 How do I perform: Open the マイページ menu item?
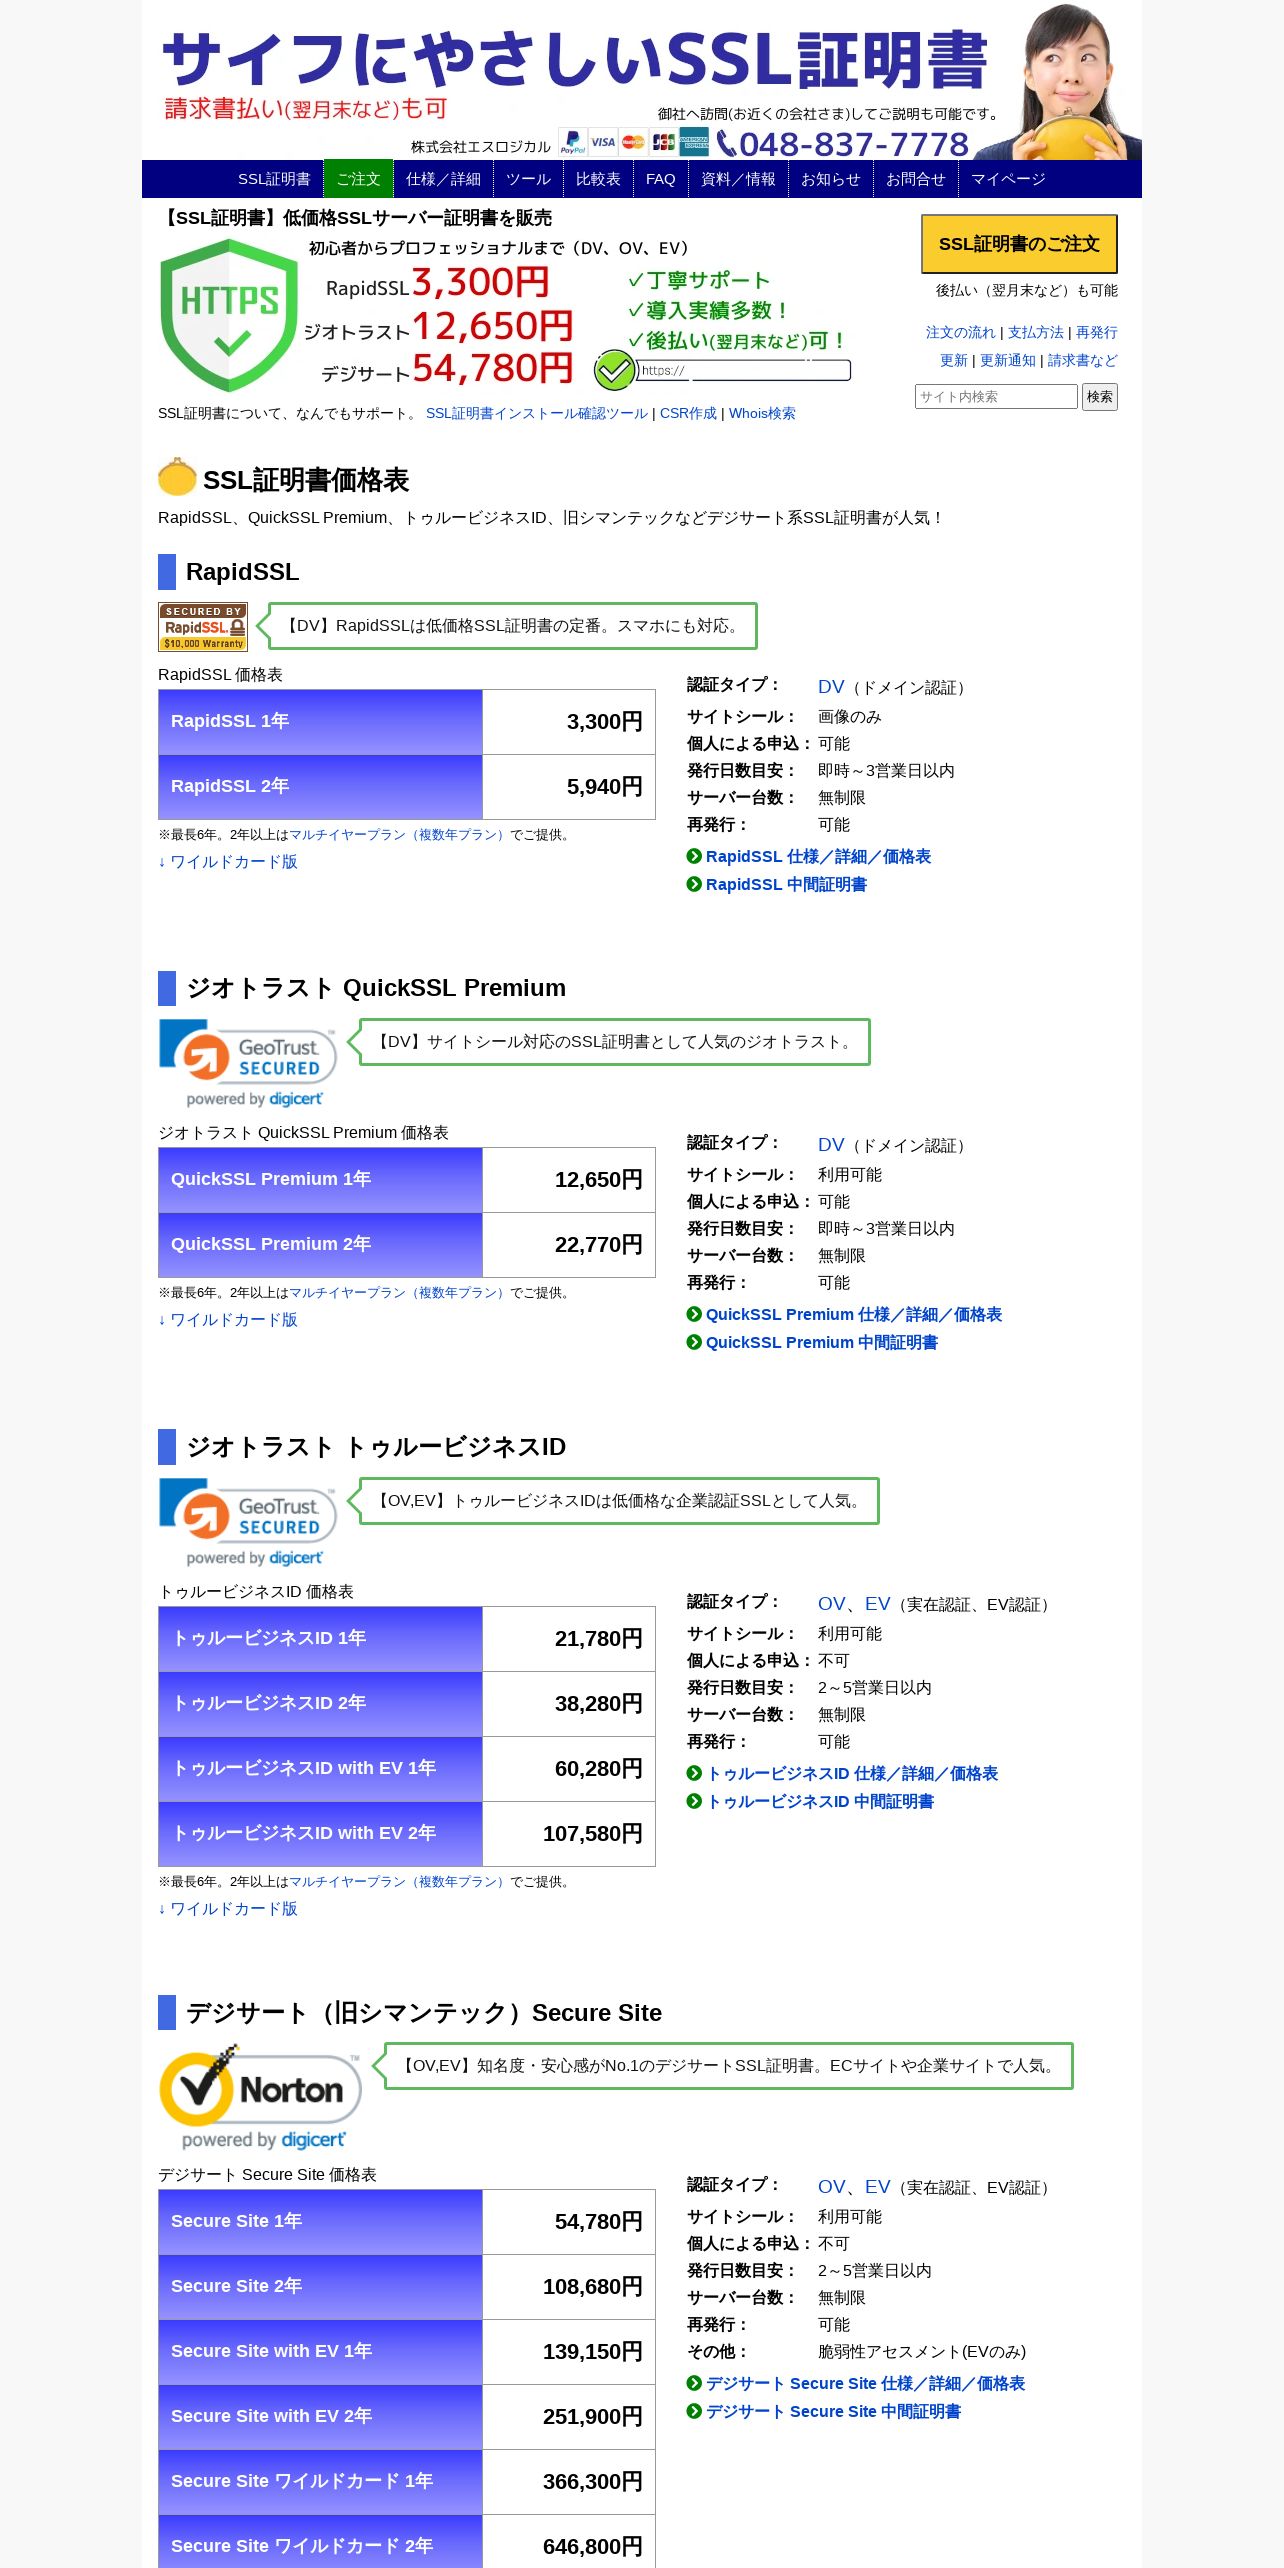[1008, 179]
